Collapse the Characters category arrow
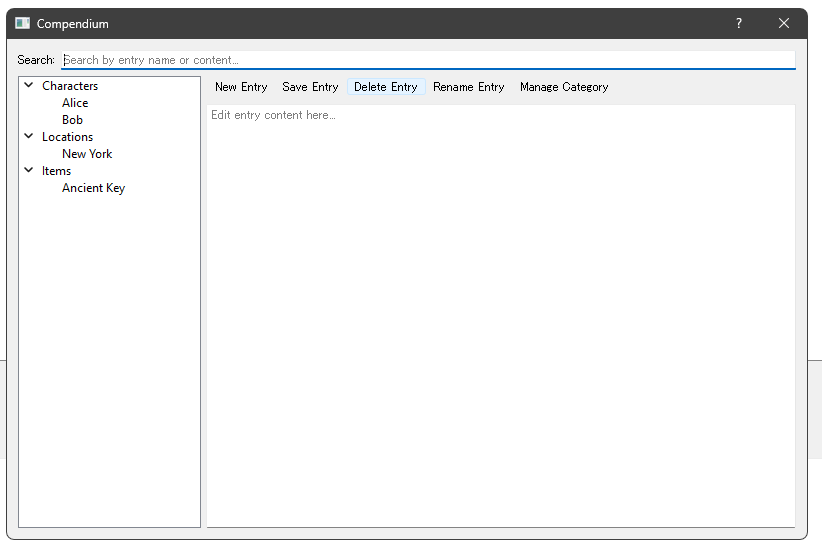Image resolution: width=822 pixels, height=548 pixels. pos(29,86)
